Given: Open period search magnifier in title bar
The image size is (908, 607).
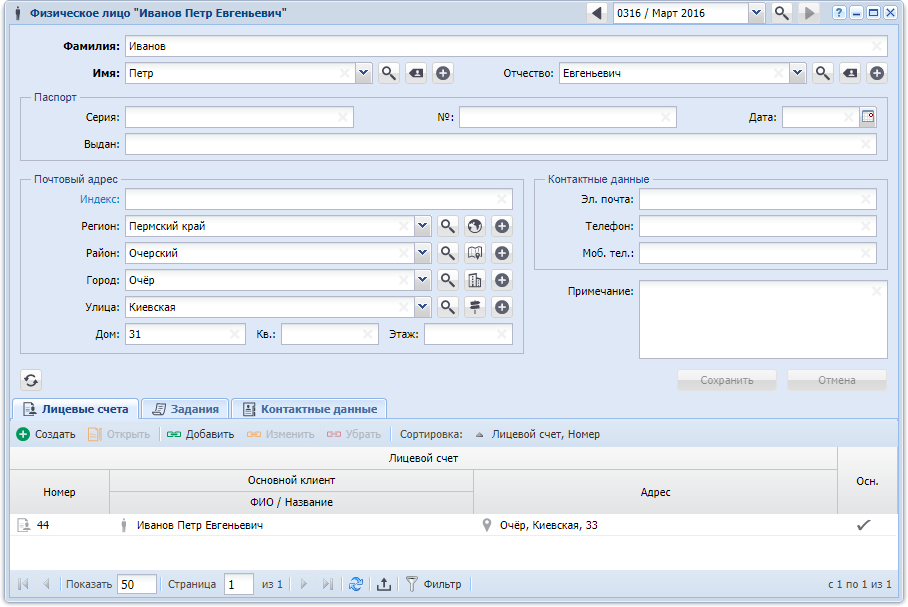Looking at the screenshot, I should coord(781,13).
